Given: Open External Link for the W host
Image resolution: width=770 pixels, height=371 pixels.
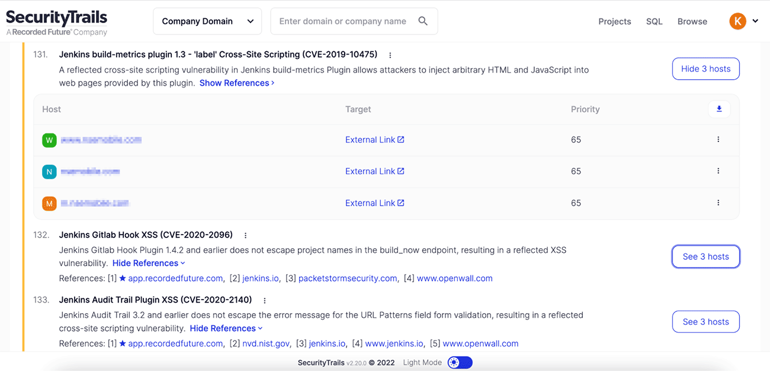Looking at the screenshot, I should [x=375, y=140].
